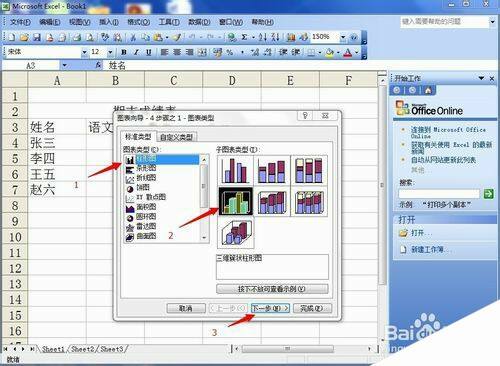This screenshot has width=500, height=366.
Task: Expand the Name Box dropdown arrow
Action: (x=64, y=65)
